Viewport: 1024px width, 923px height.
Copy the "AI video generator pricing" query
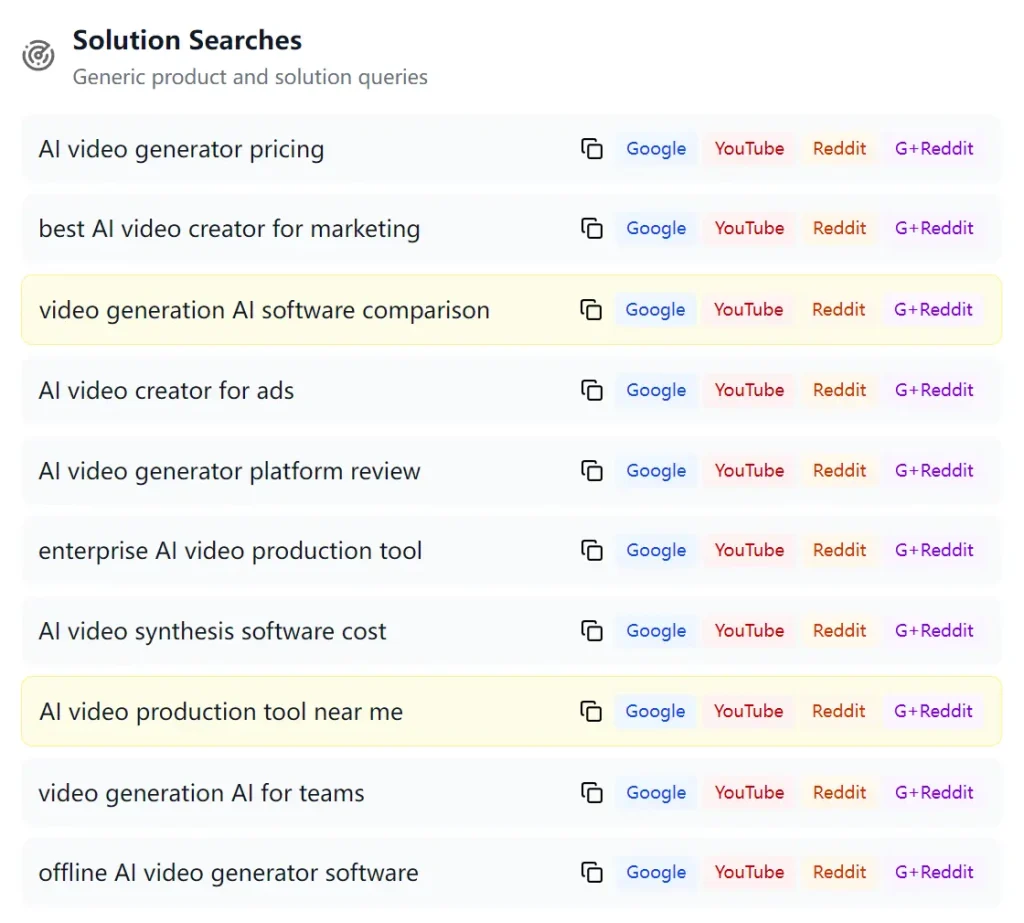[592, 146]
